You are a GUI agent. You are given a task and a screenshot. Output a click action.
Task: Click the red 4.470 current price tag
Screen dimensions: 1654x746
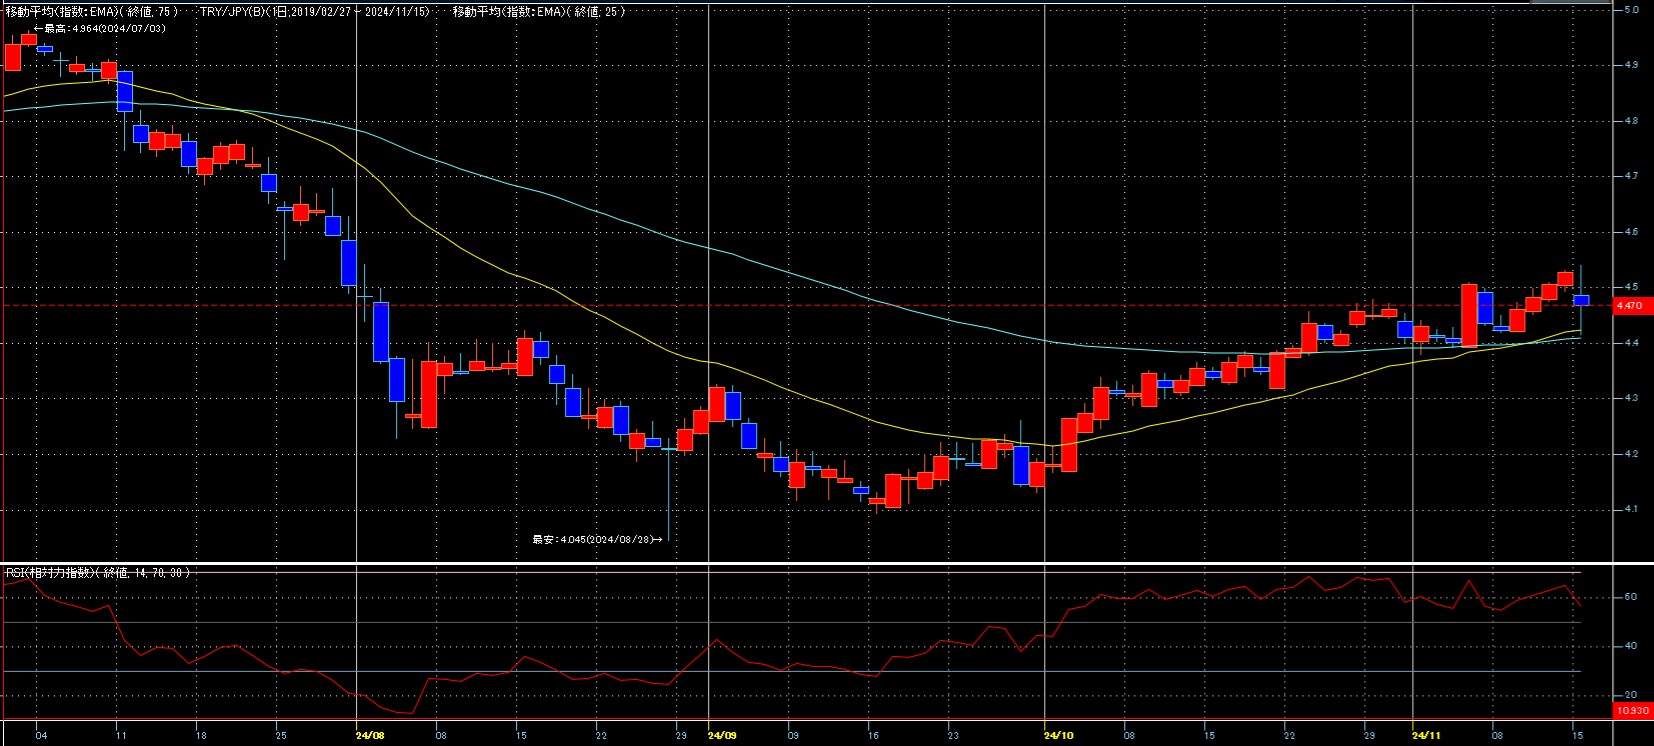tap(1632, 306)
